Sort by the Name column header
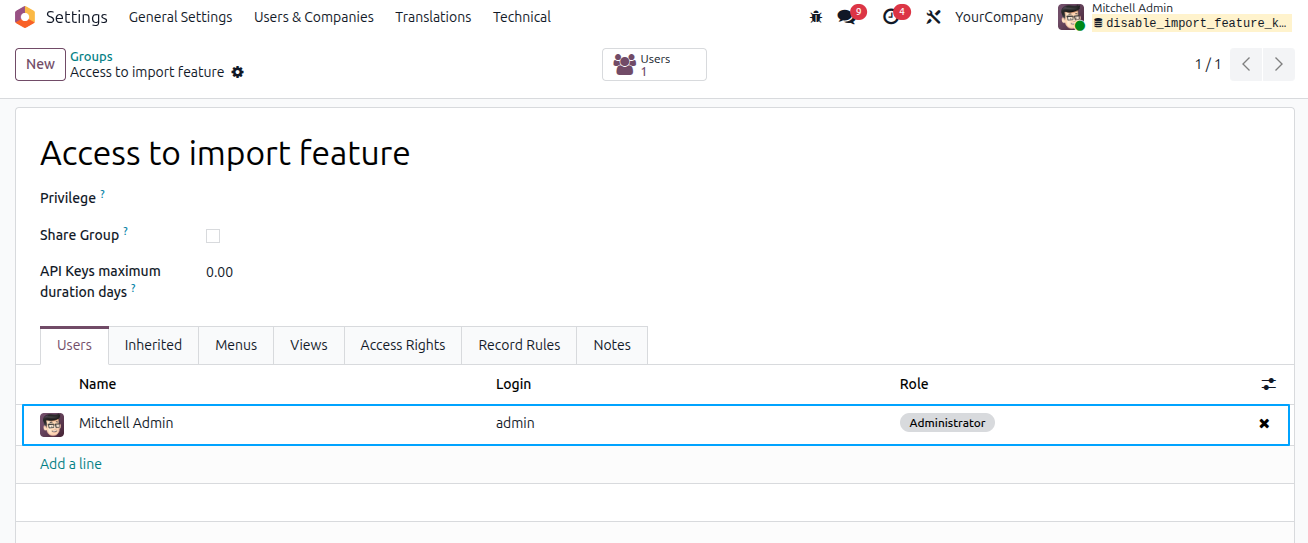This screenshot has width=1308, height=543. [97, 384]
